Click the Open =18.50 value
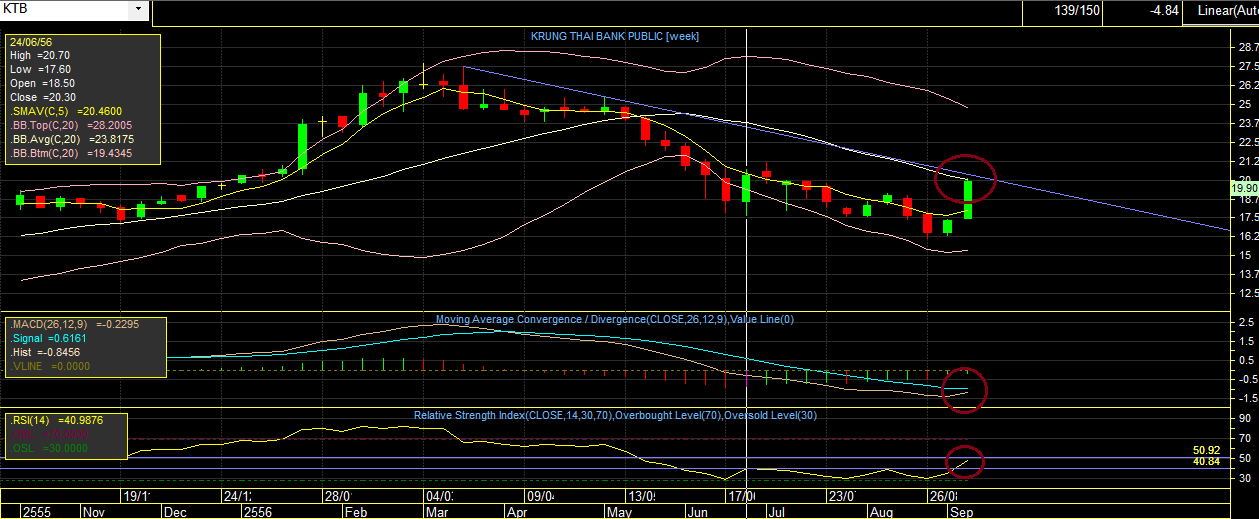This screenshot has width=1259, height=519. (42, 83)
